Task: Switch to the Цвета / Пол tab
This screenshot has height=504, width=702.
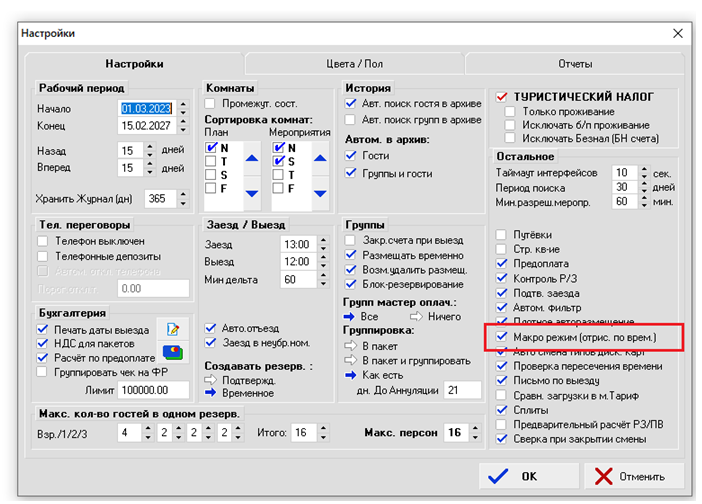Action: (353, 64)
